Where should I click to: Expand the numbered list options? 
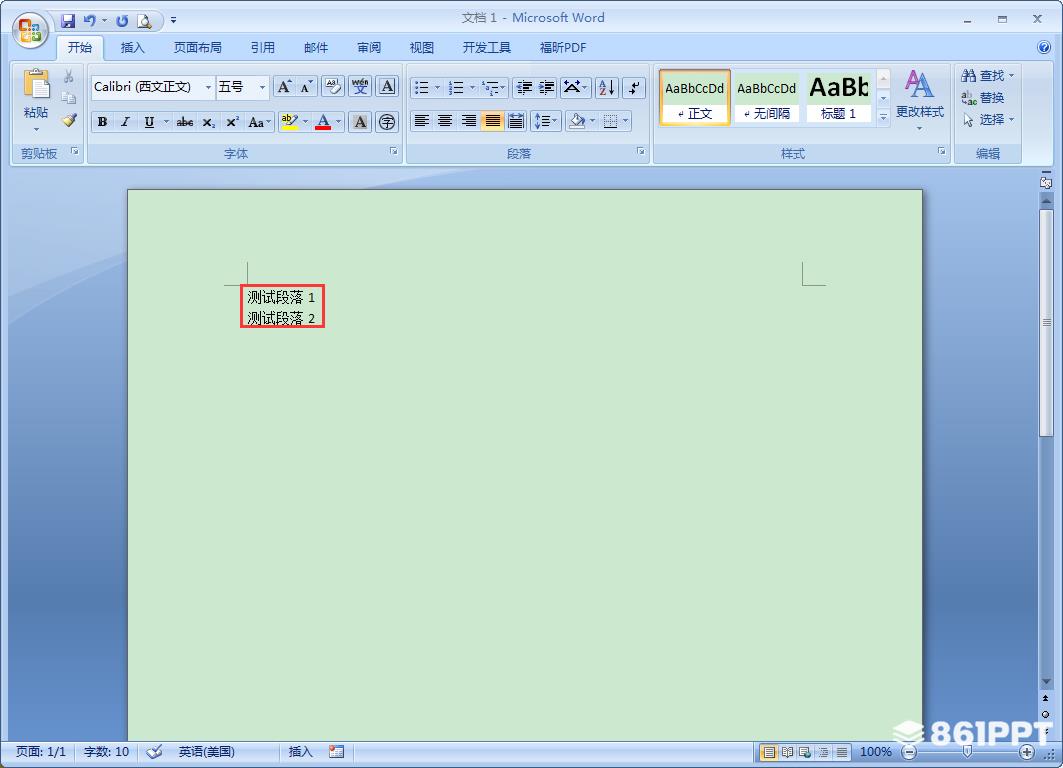473,87
